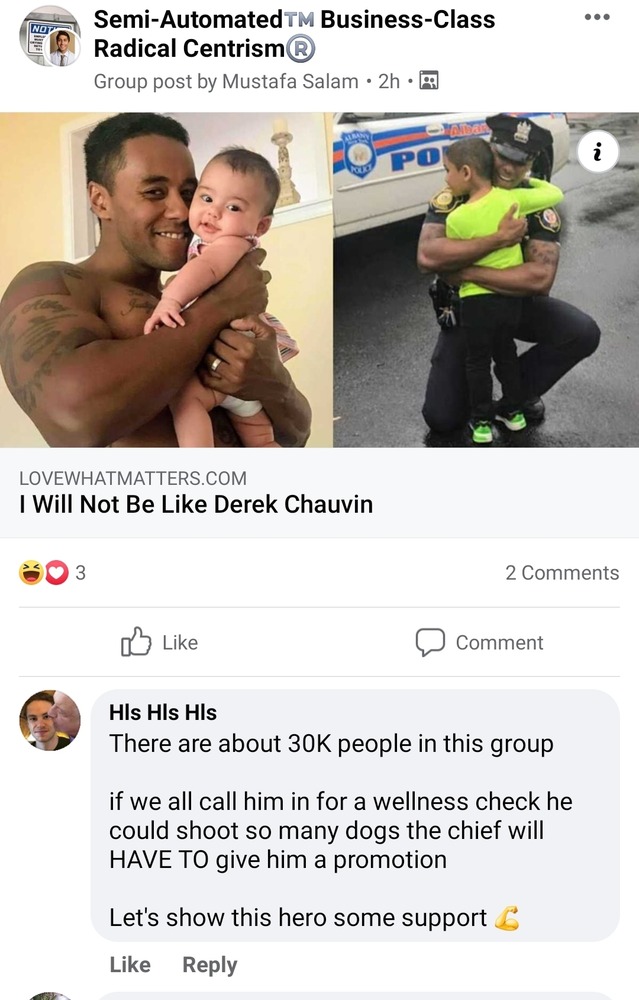View the 2 Comments list

coord(562,573)
